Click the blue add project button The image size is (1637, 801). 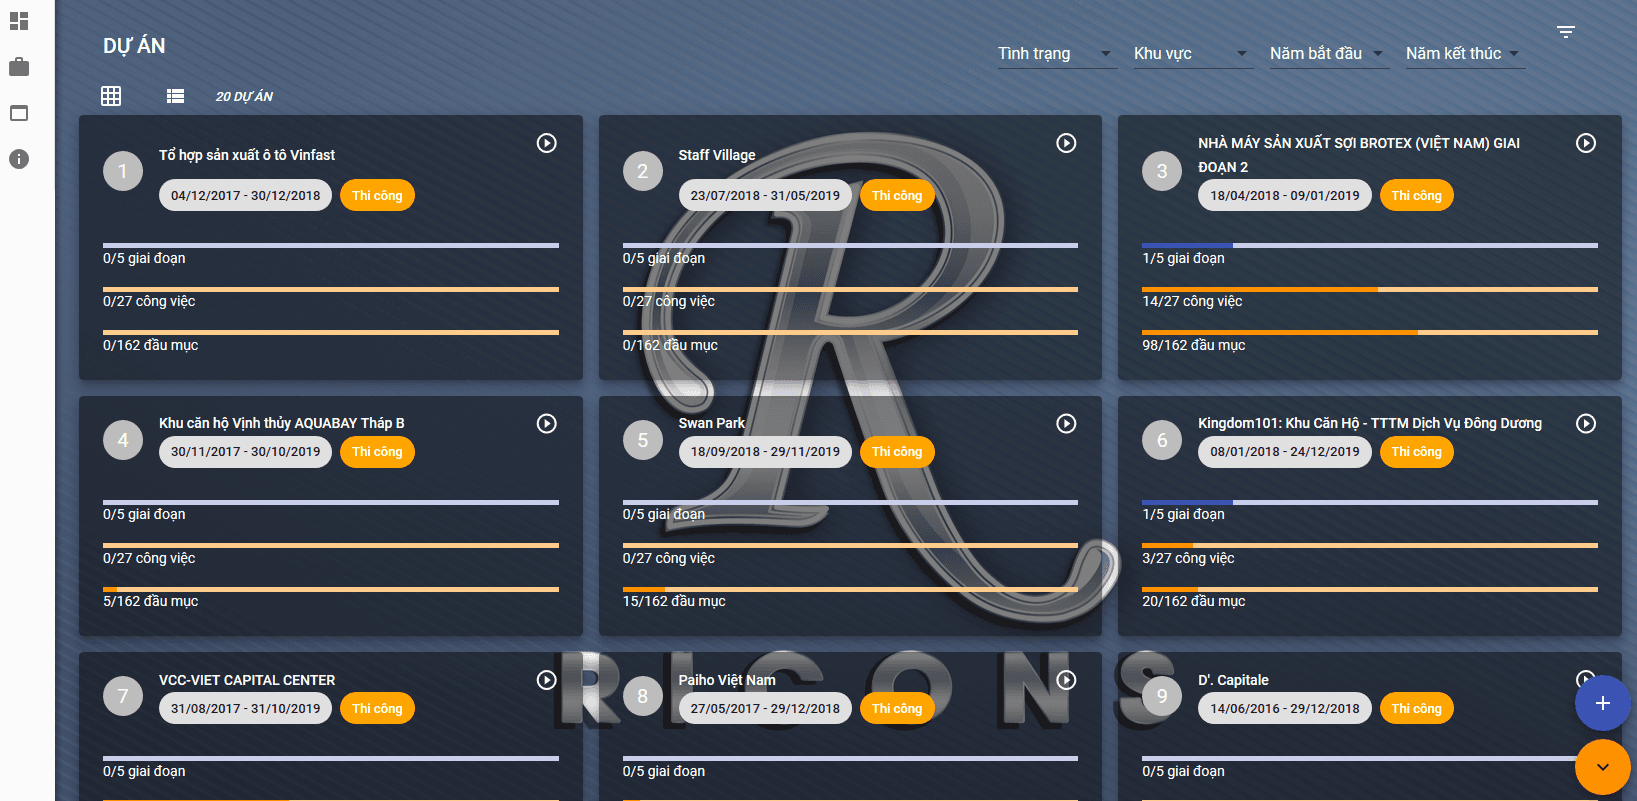point(1602,703)
